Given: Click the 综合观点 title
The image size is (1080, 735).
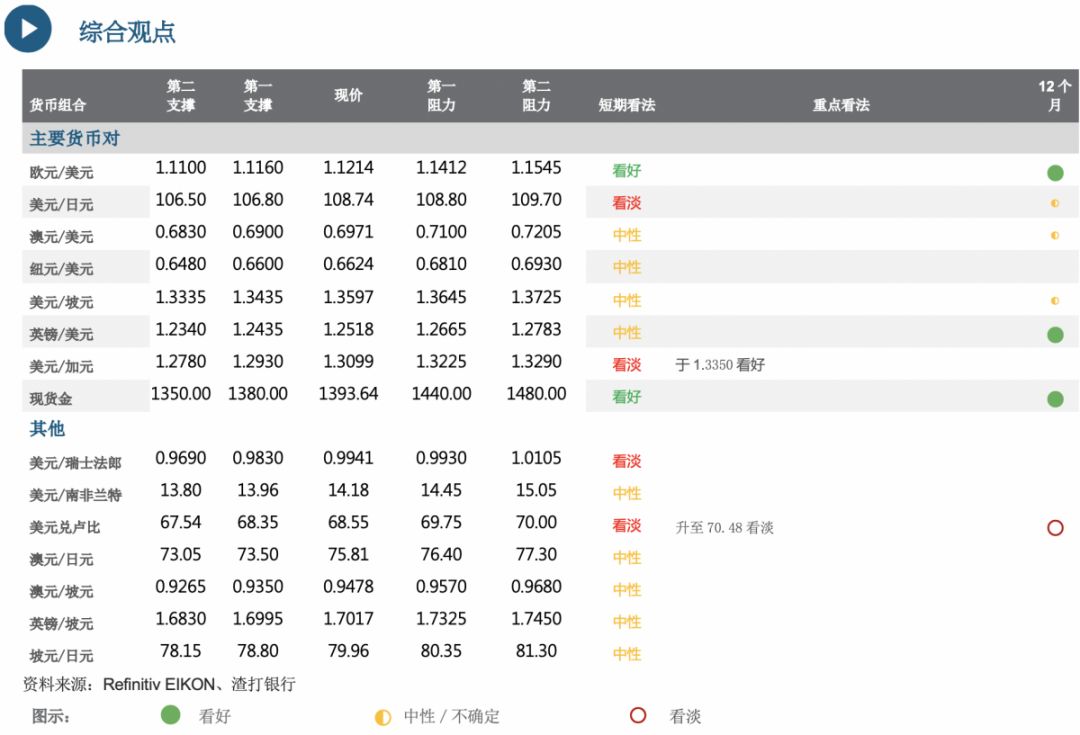Looking at the screenshot, I should point(127,32).
